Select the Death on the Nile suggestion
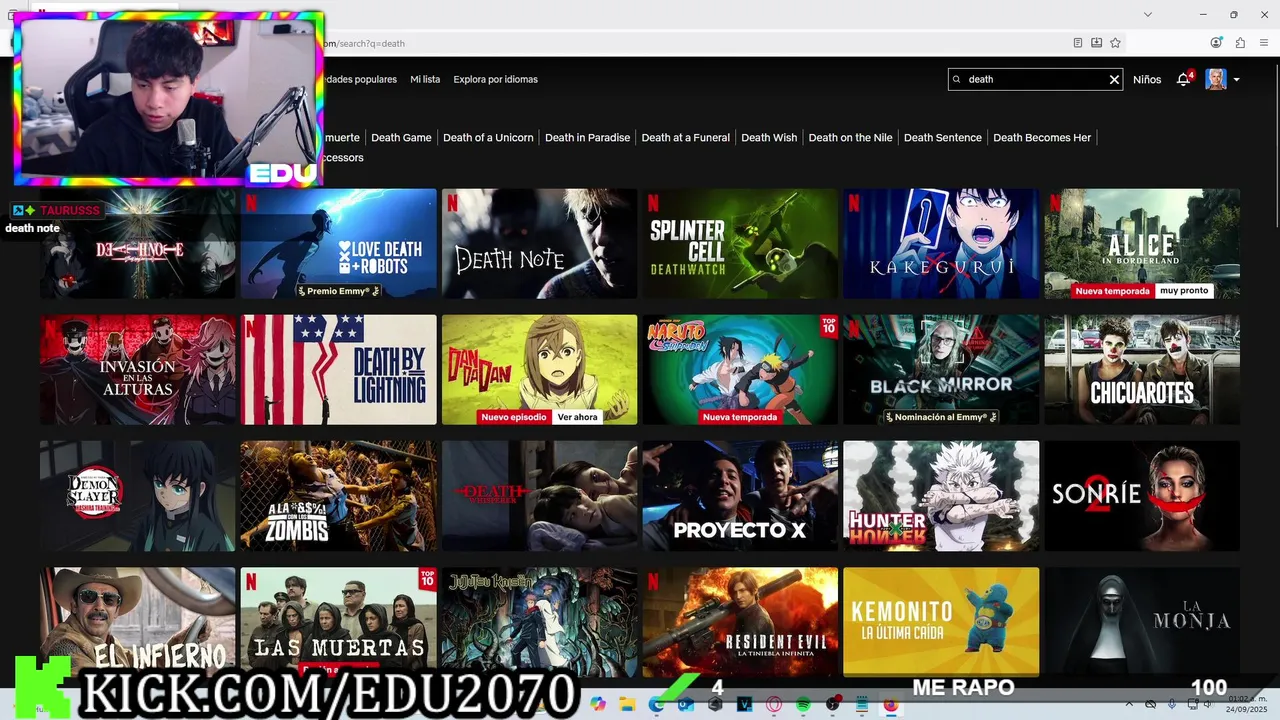 [x=850, y=137]
